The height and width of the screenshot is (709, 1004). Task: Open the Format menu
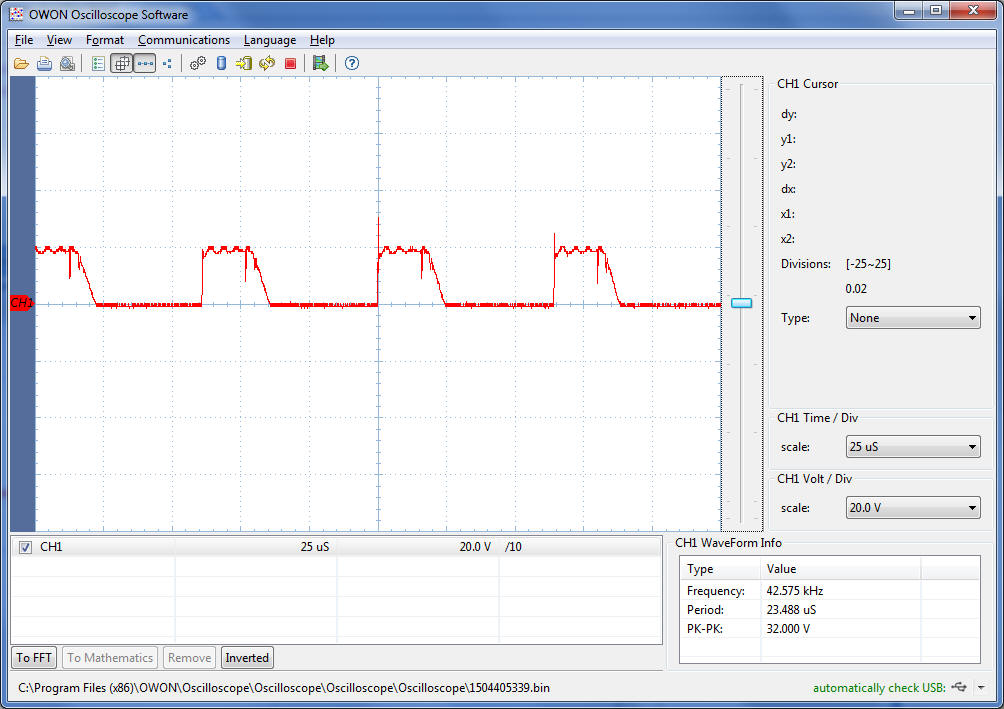point(105,40)
